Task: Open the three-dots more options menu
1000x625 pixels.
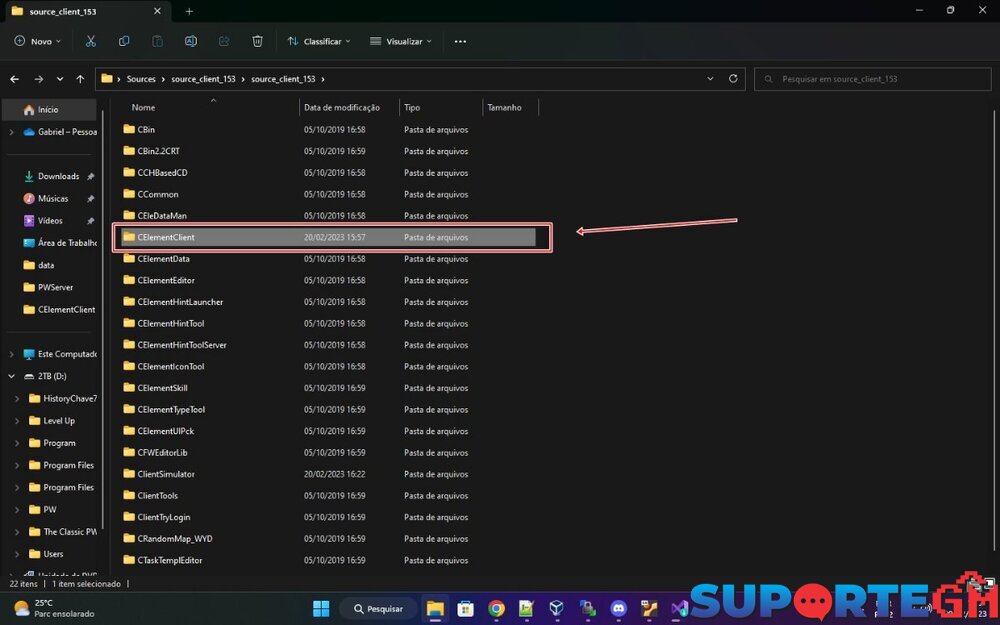Action: pyautogui.click(x=460, y=41)
